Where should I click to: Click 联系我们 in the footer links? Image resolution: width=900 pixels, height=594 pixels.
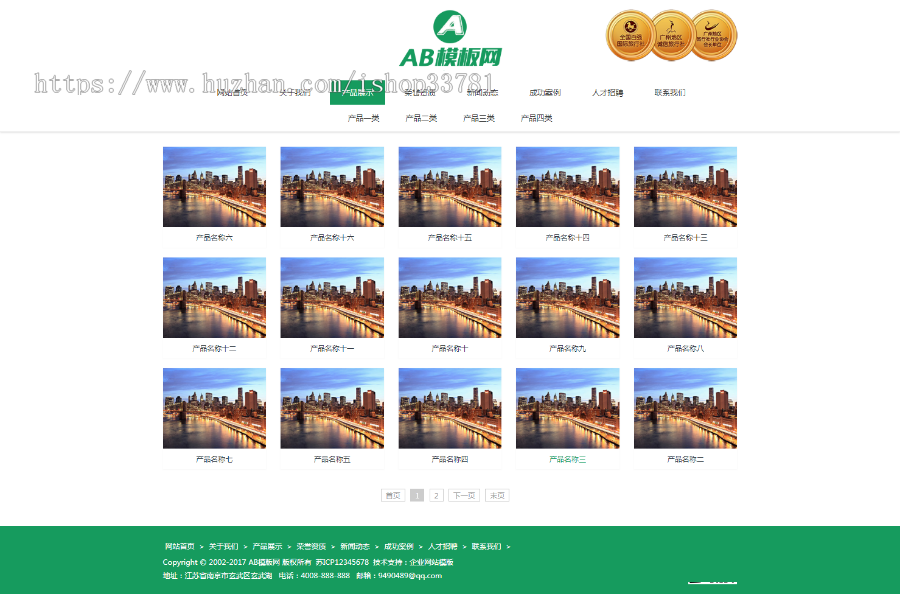click(x=487, y=546)
